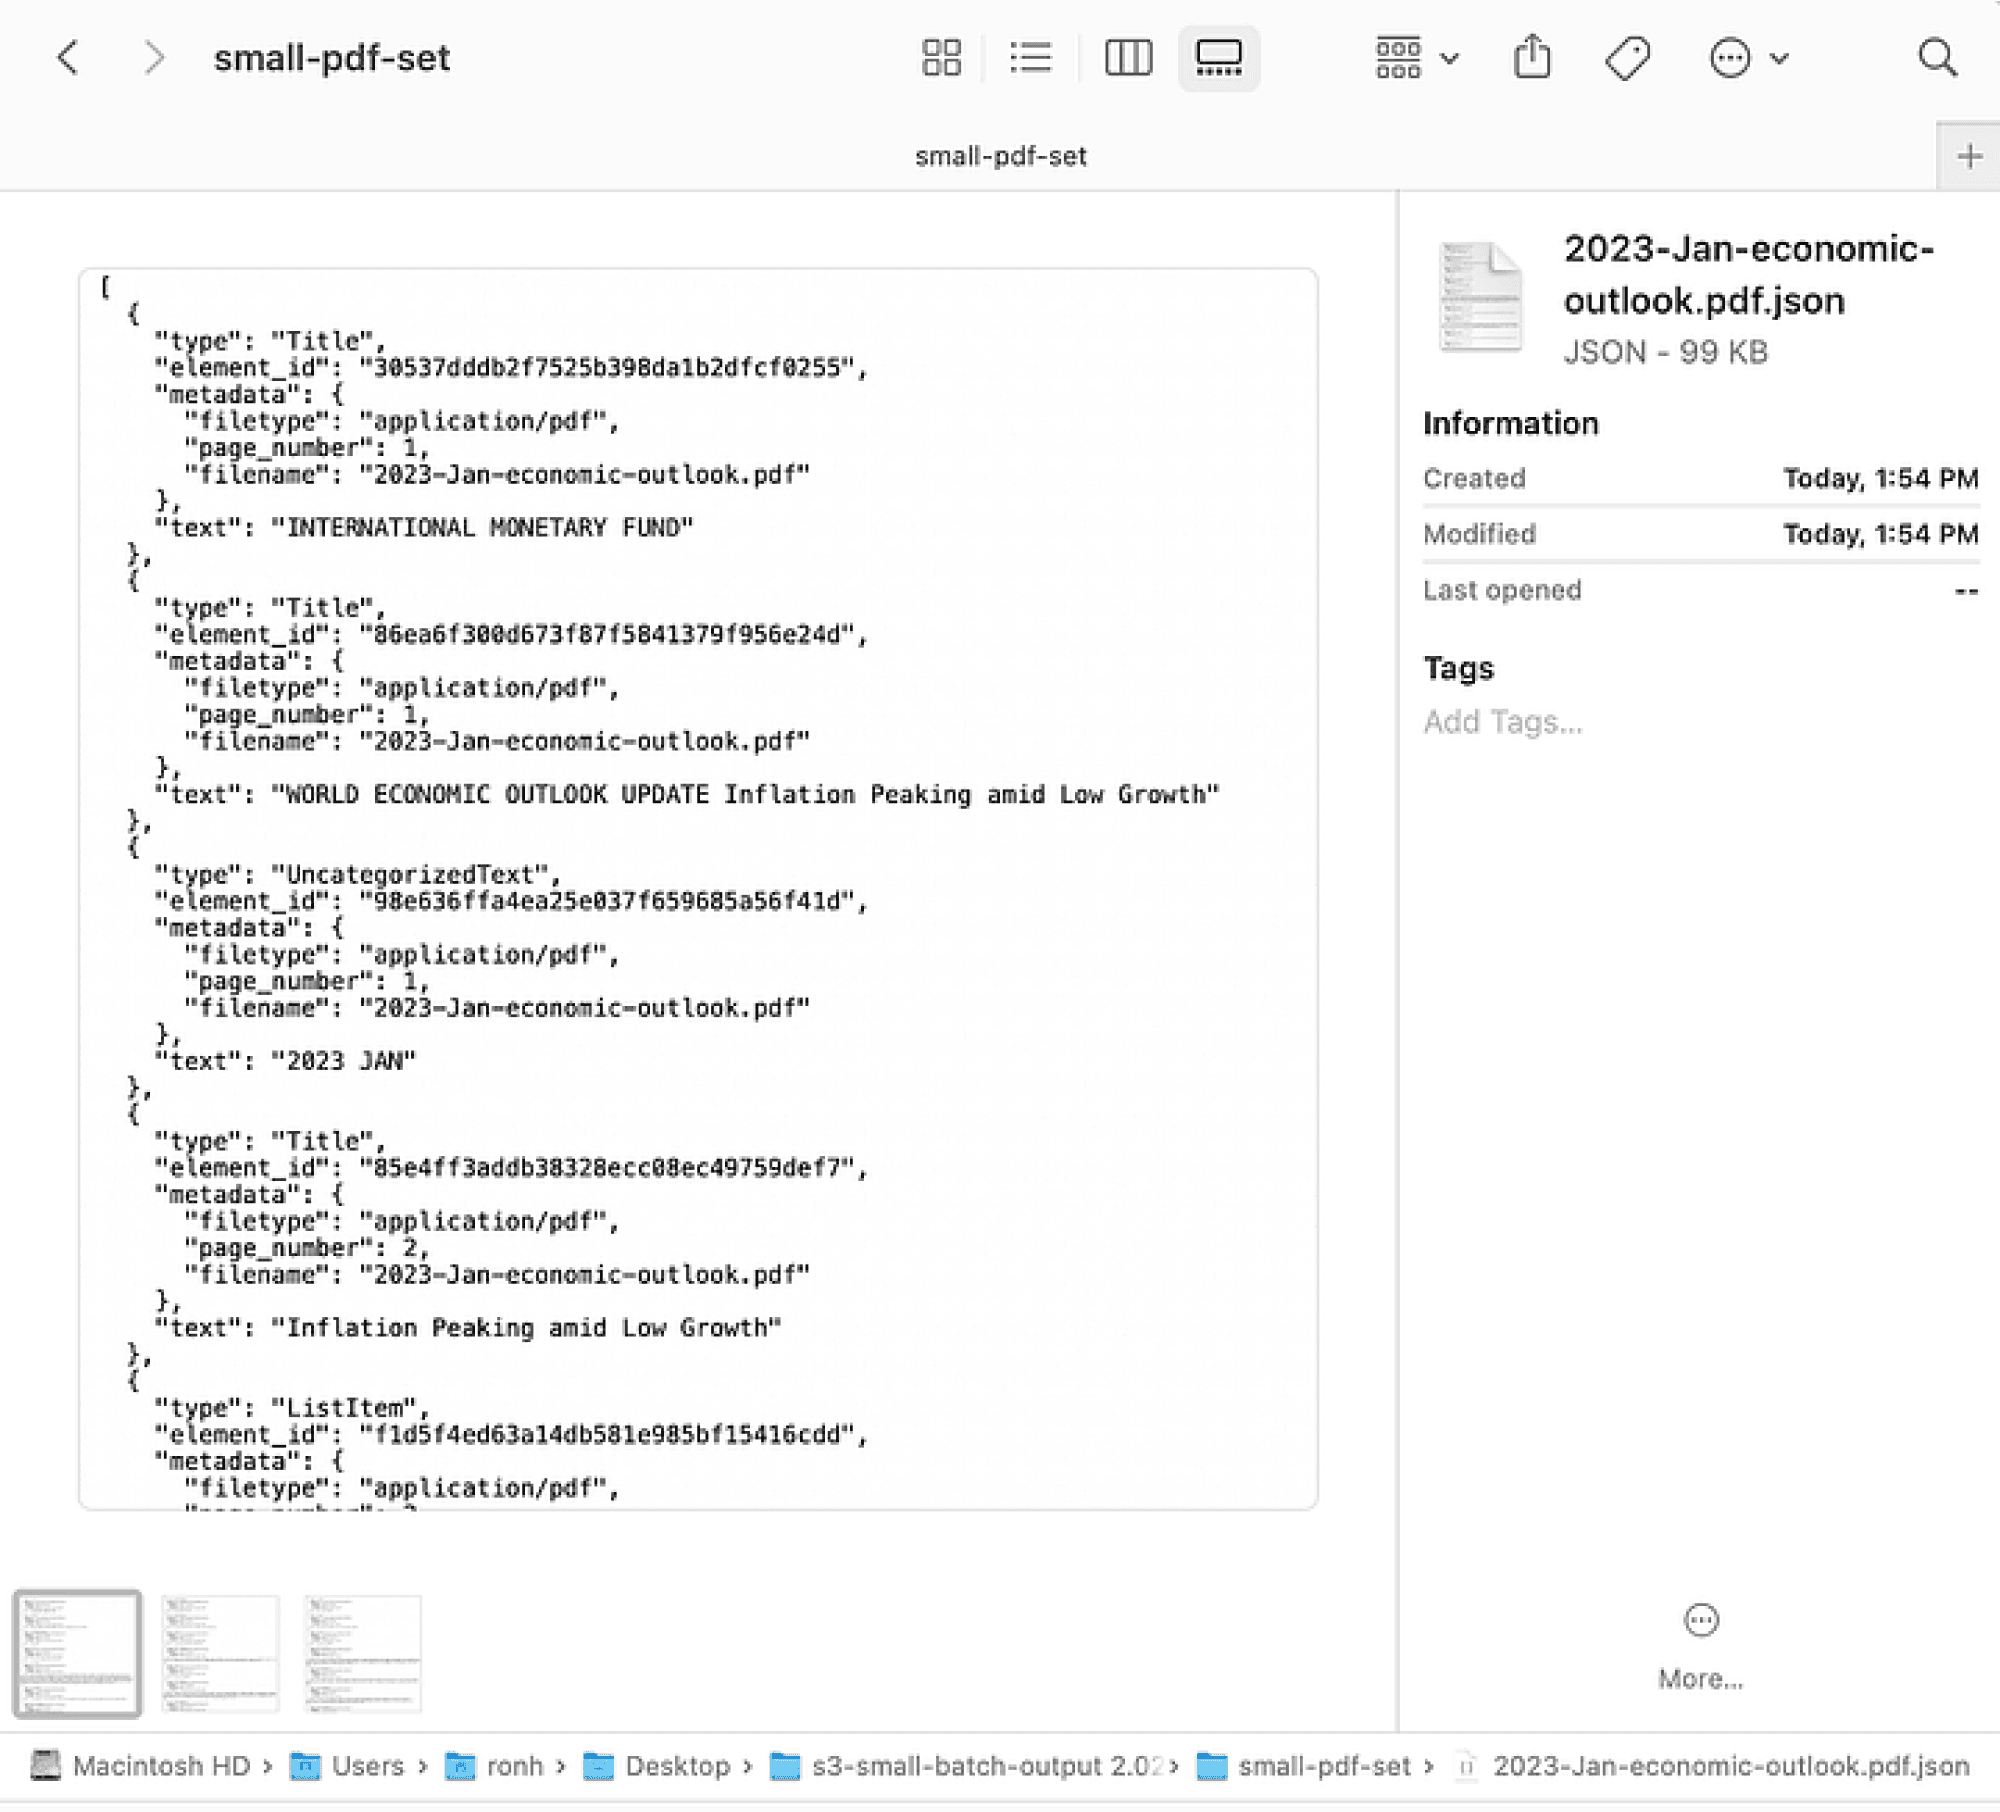Select the second gallery thumbnail
The height and width of the screenshot is (1812, 2000).
coord(220,1653)
